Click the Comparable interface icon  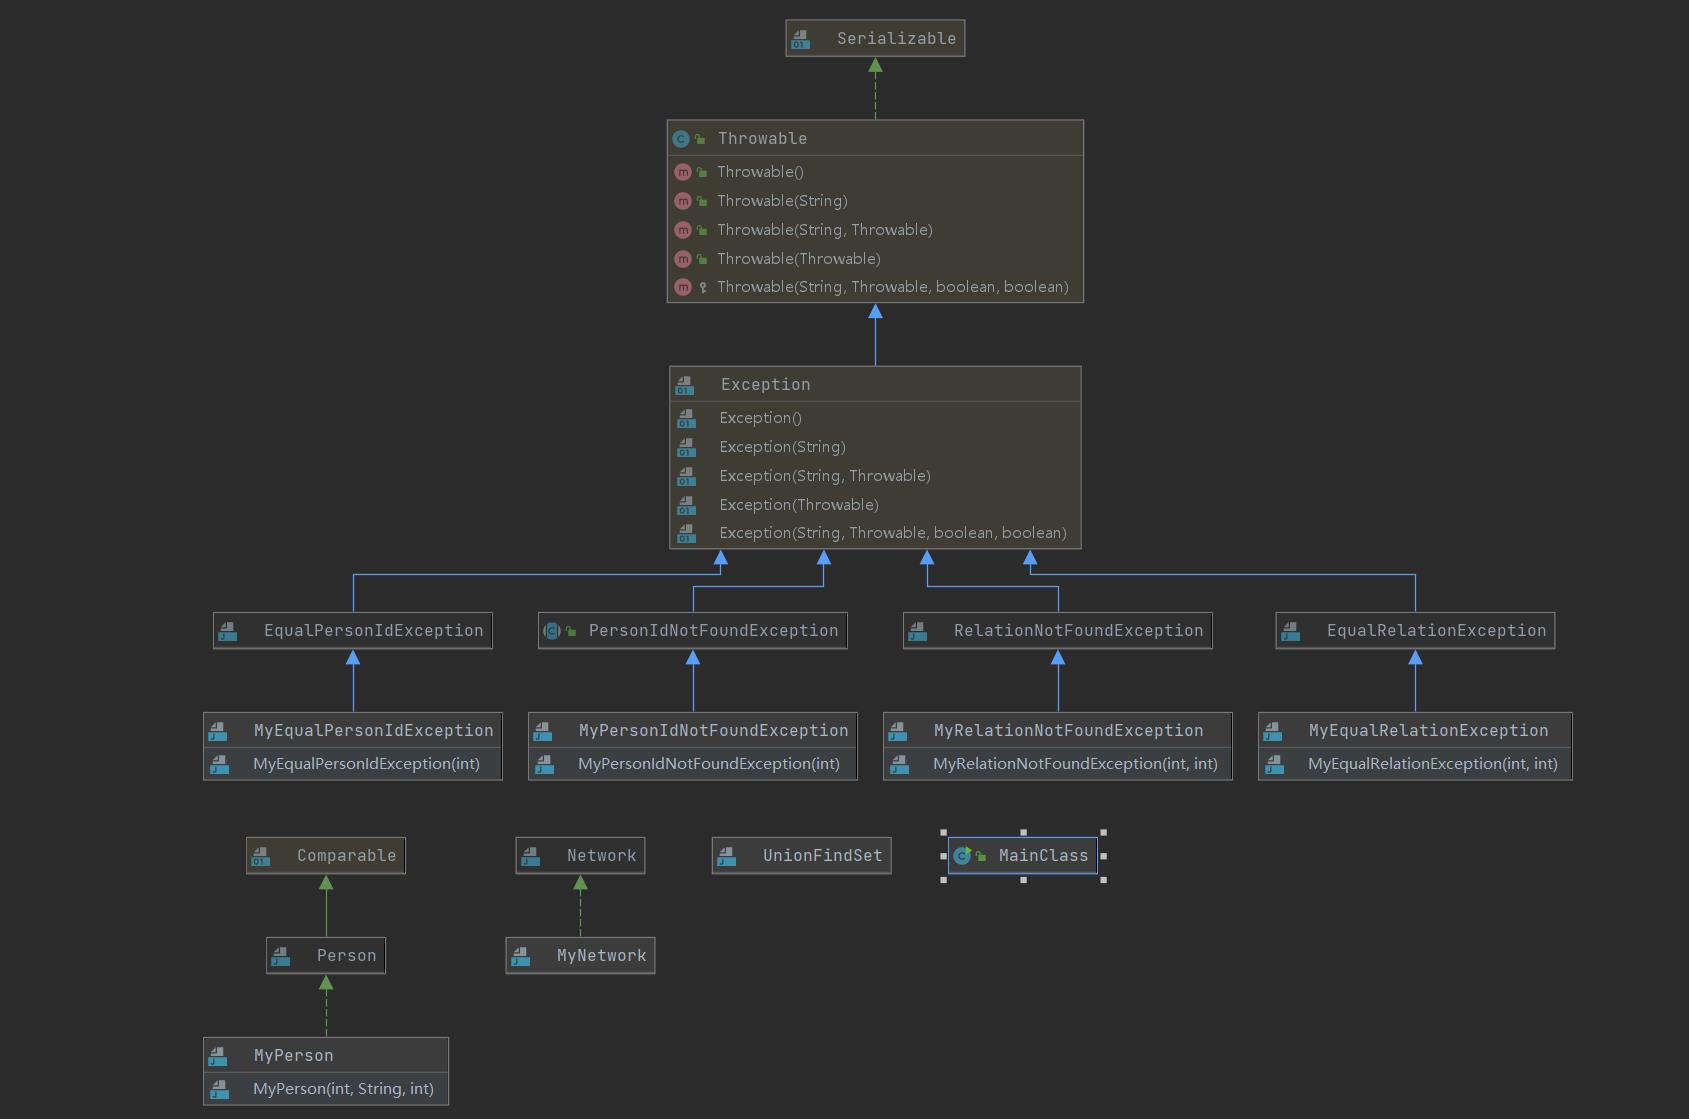click(261, 856)
